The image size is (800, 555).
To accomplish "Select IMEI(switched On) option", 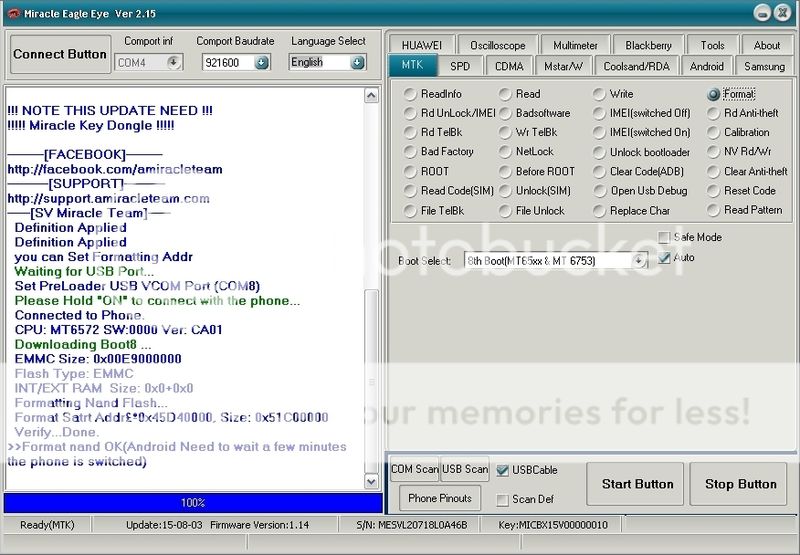I will (642, 132).
